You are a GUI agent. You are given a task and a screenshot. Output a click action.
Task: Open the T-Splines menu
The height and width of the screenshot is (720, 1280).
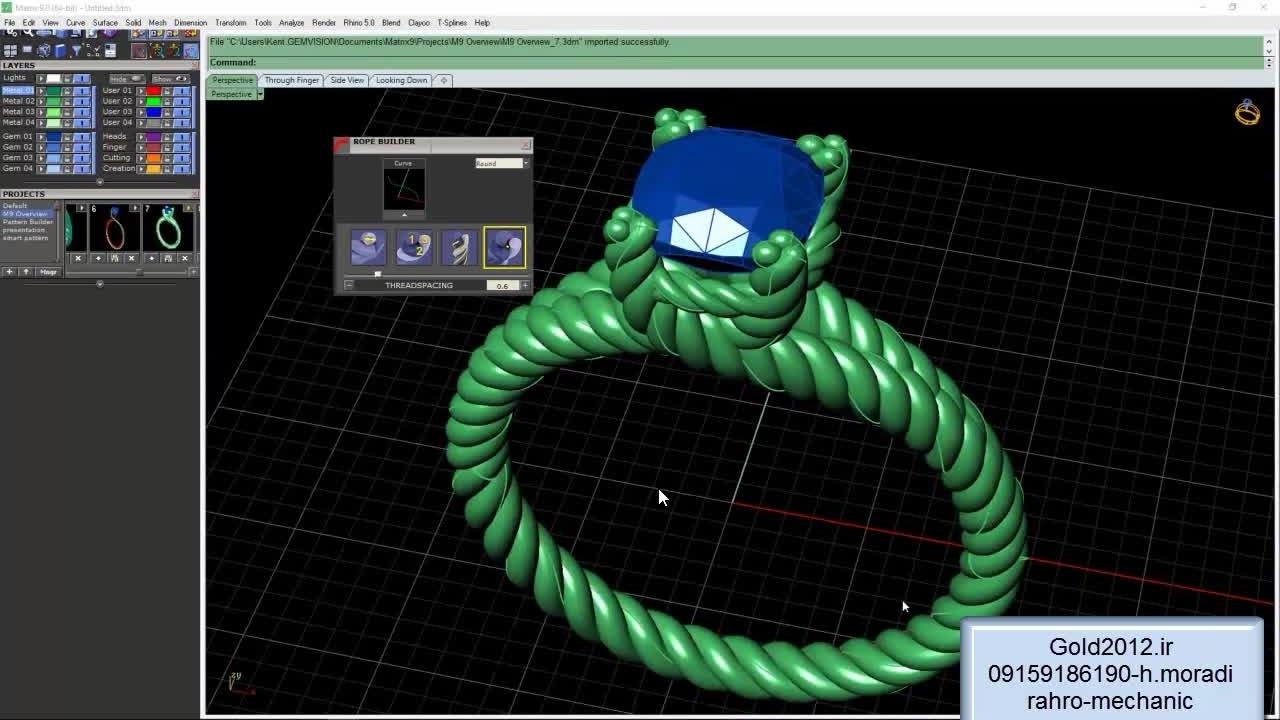(x=451, y=22)
